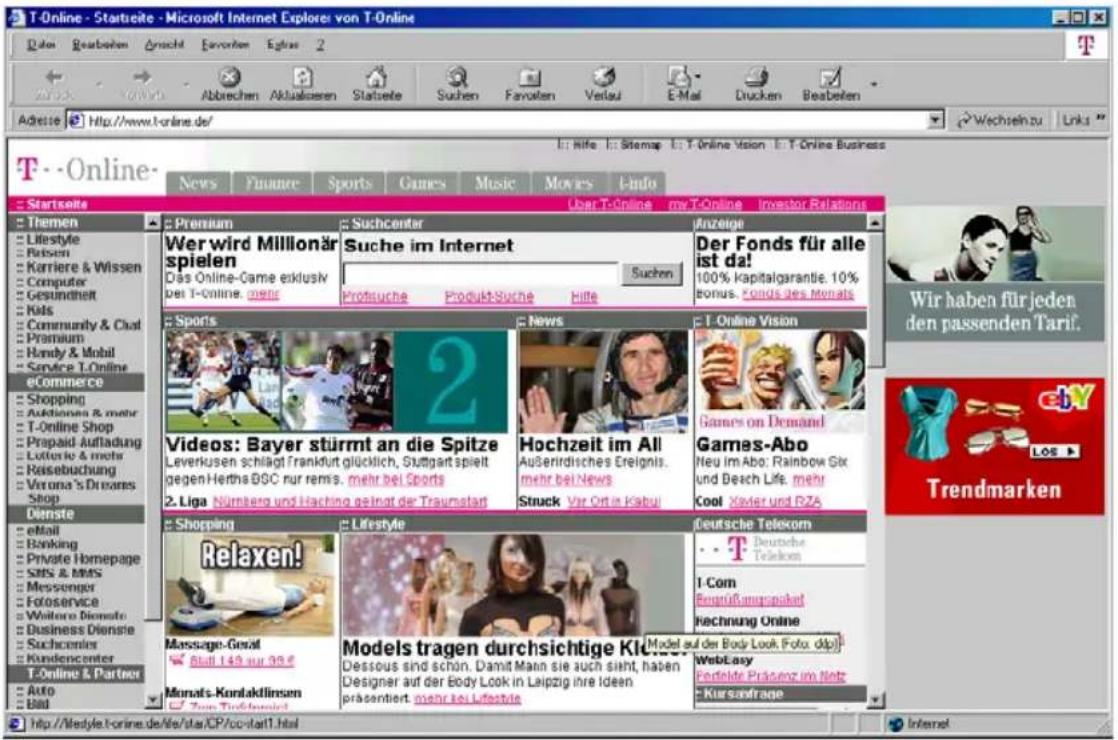
Task: Open the Fonds des Monats link
Action: click(798, 294)
